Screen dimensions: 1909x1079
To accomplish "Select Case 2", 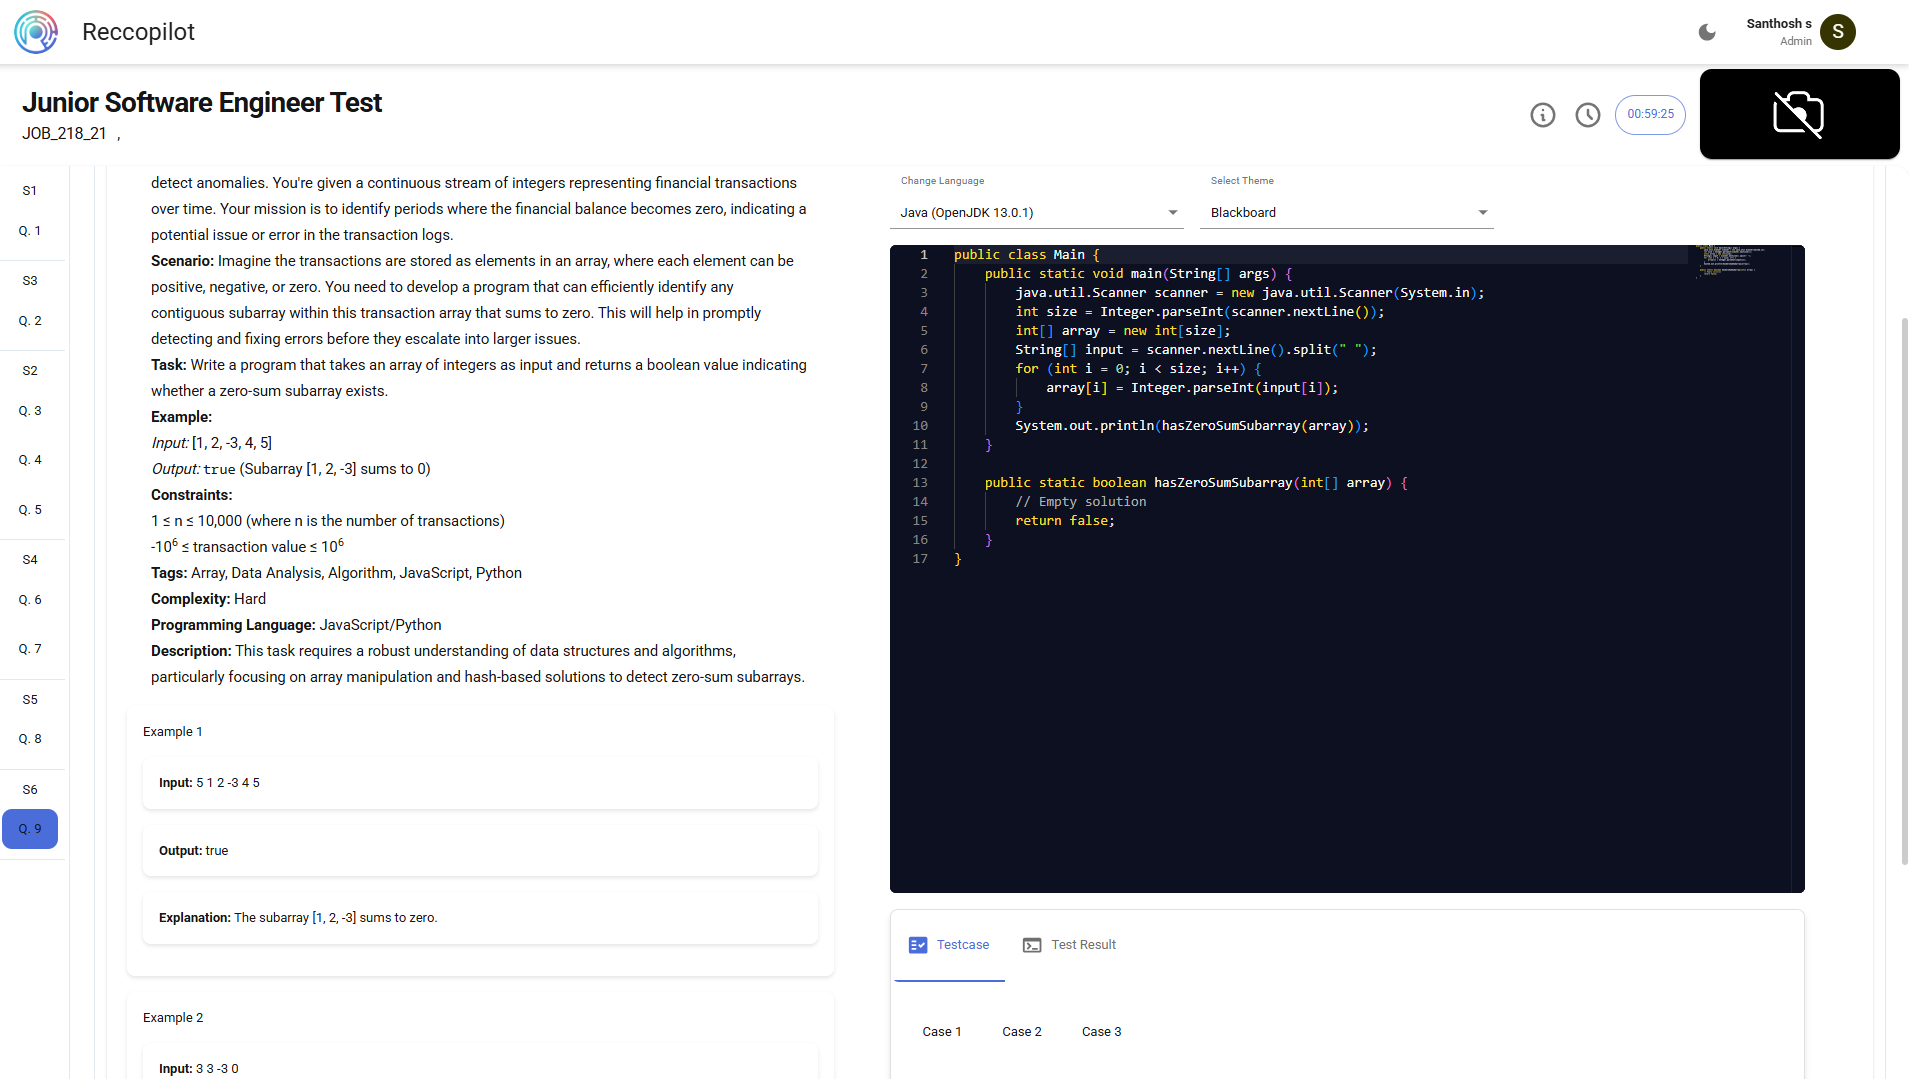I will 1021,1031.
